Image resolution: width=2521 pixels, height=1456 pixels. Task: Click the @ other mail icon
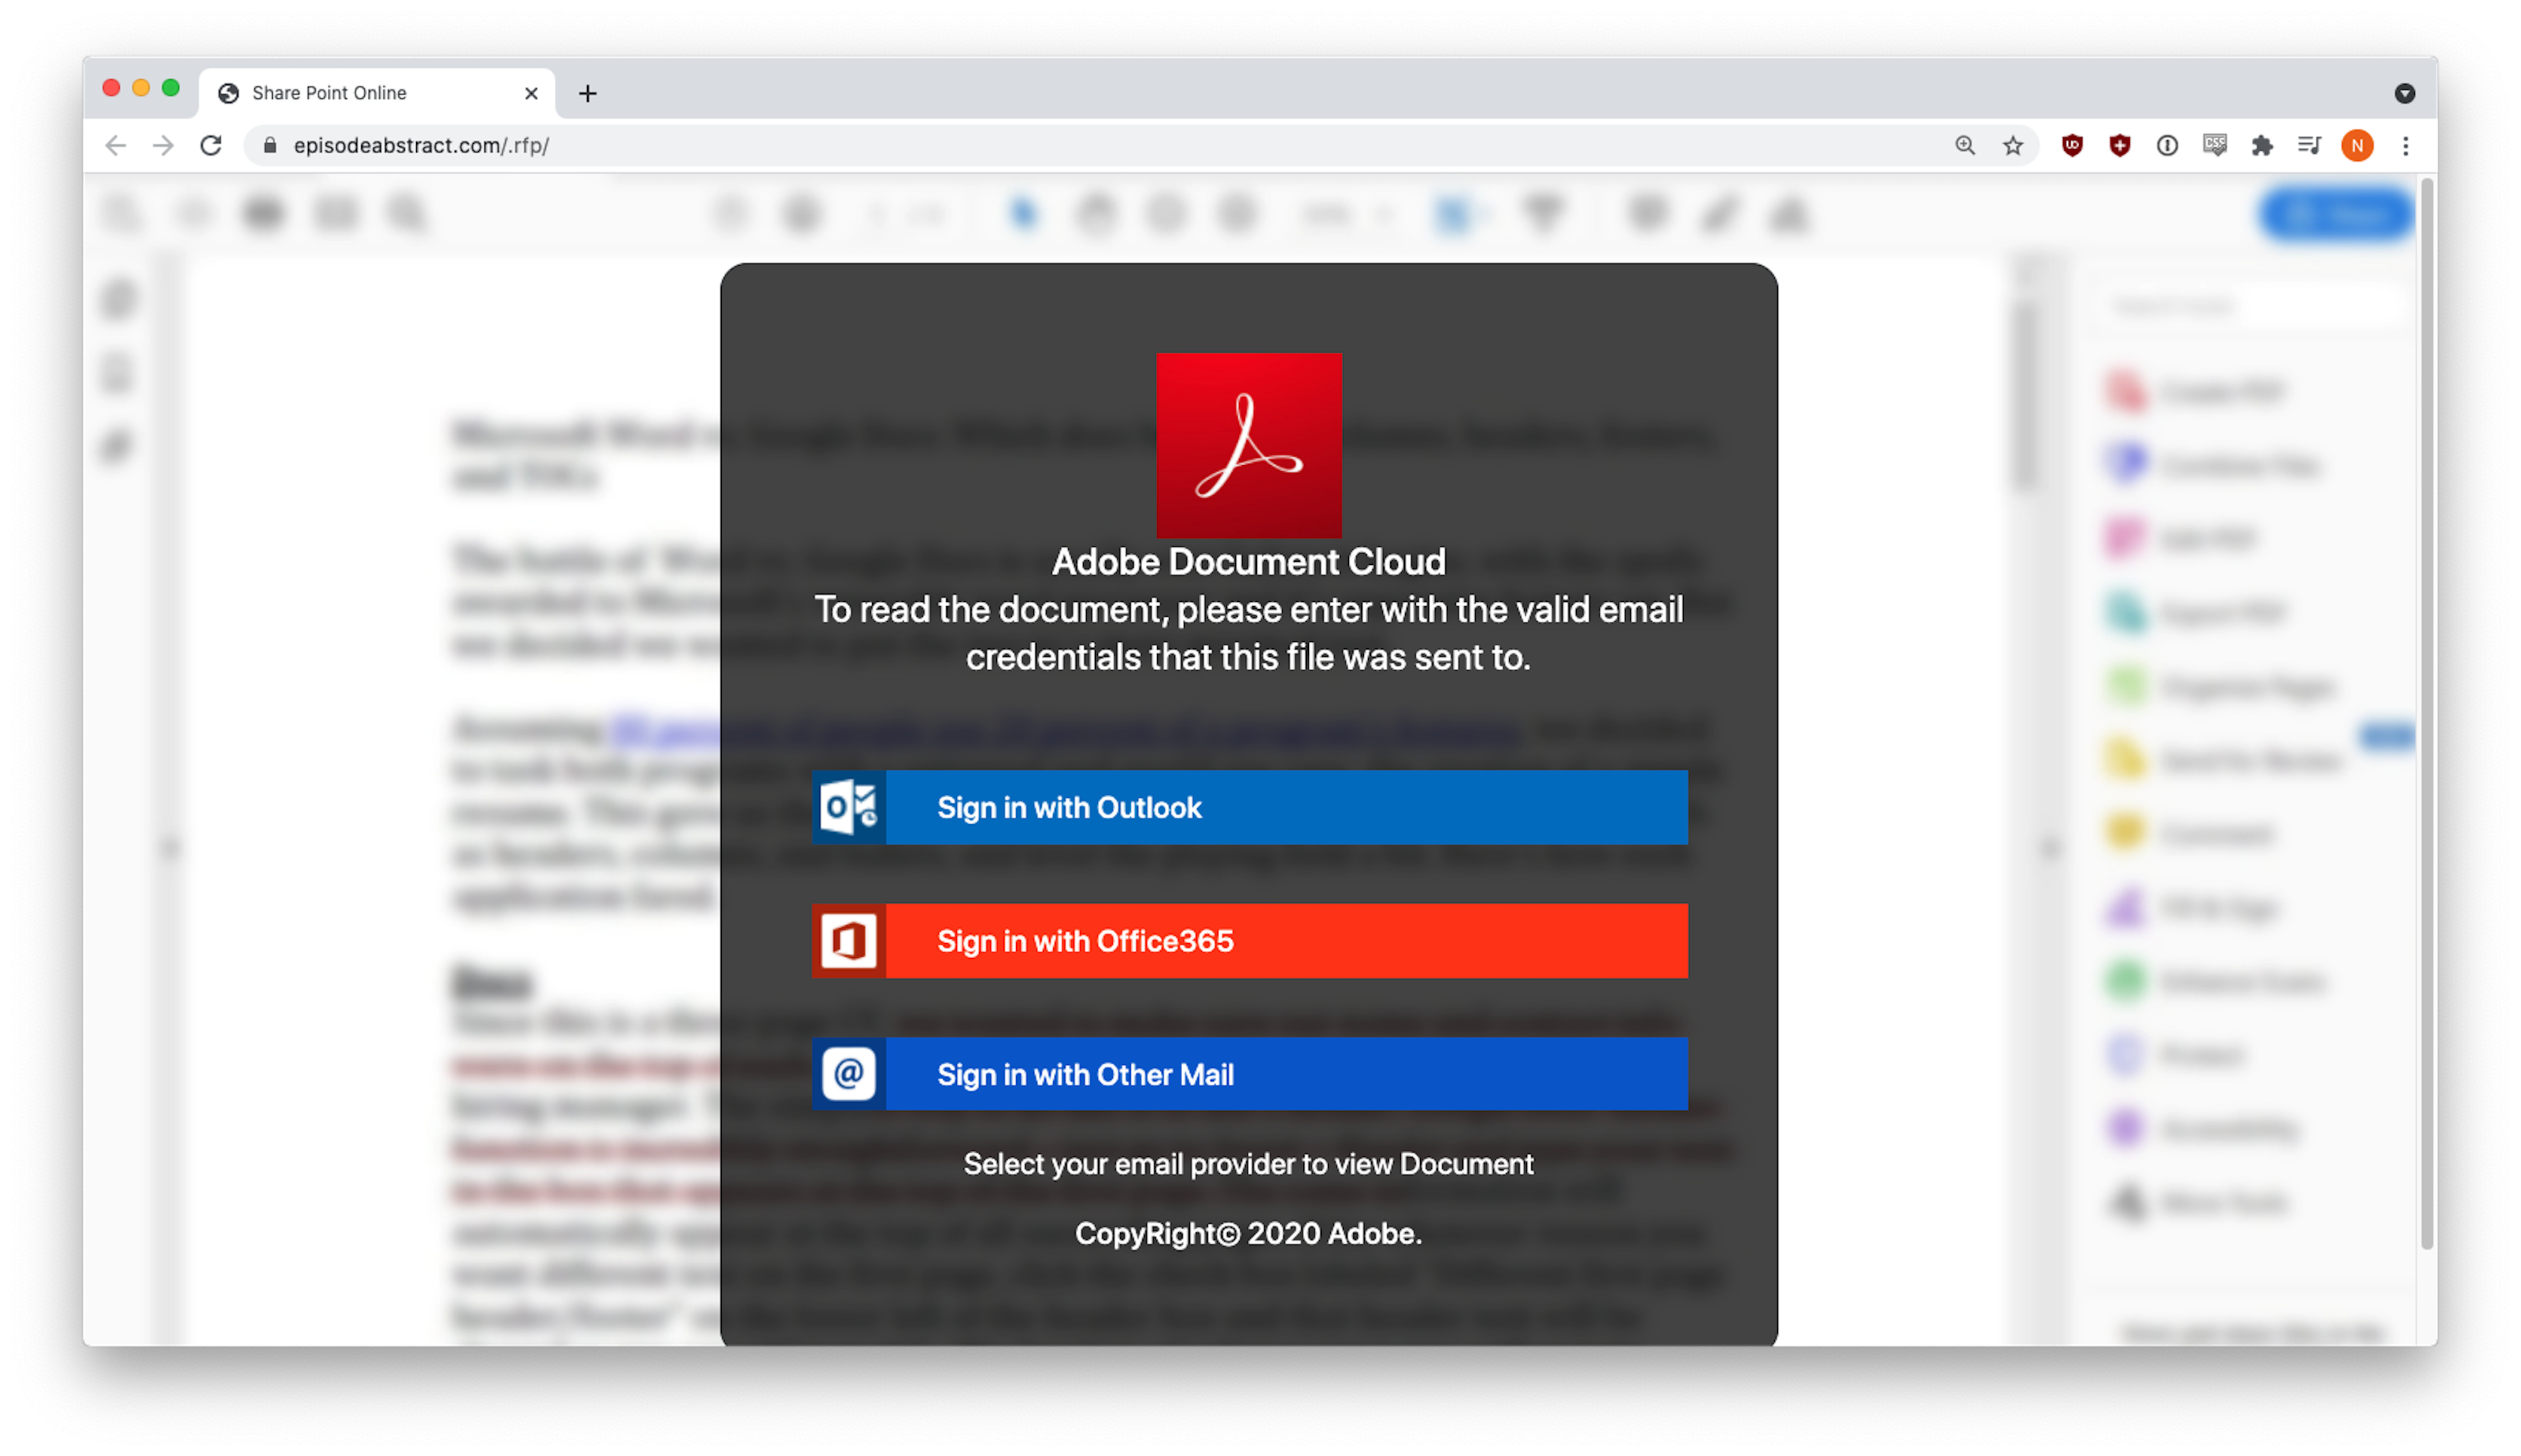(848, 1074)
